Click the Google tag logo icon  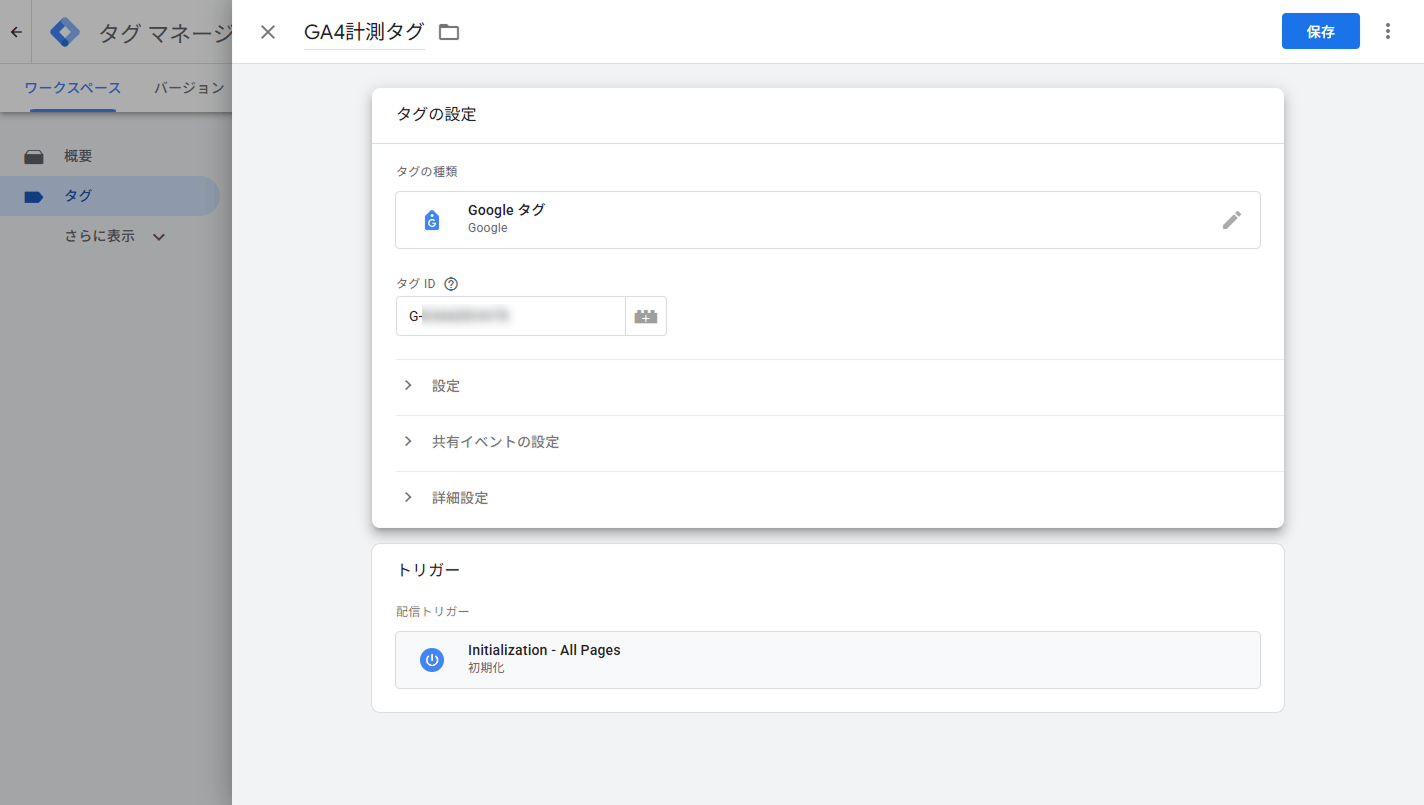click(x=432, y=220)
